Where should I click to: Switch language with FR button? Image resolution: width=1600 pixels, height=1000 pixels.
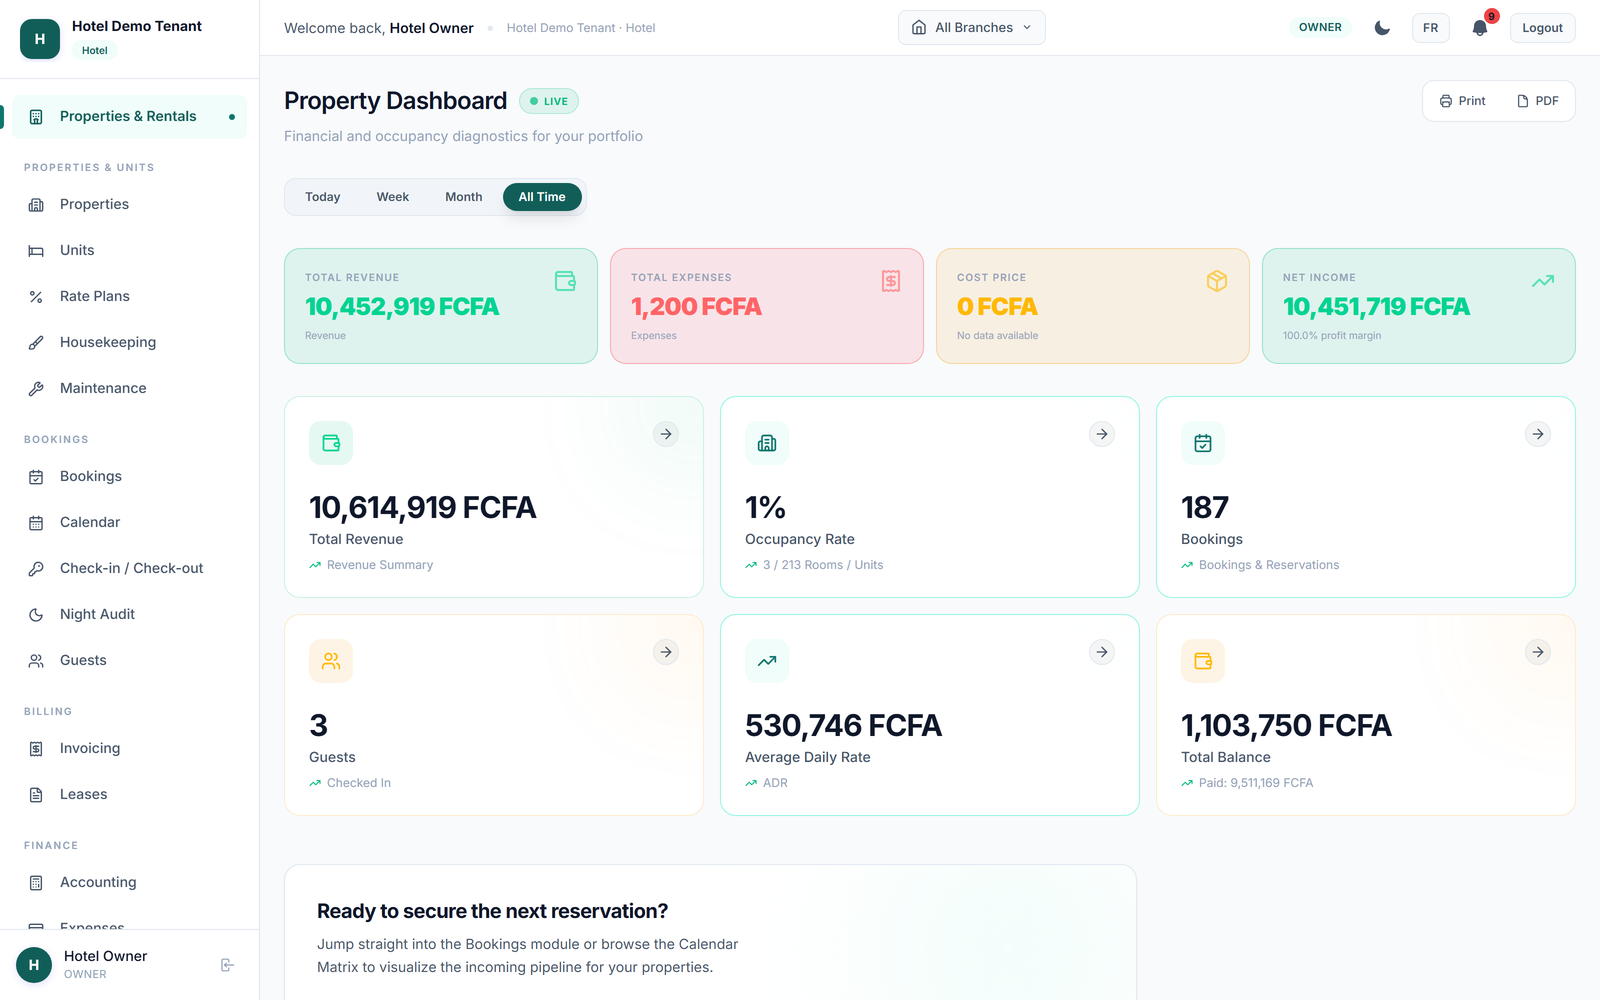tap(1431, 28)
